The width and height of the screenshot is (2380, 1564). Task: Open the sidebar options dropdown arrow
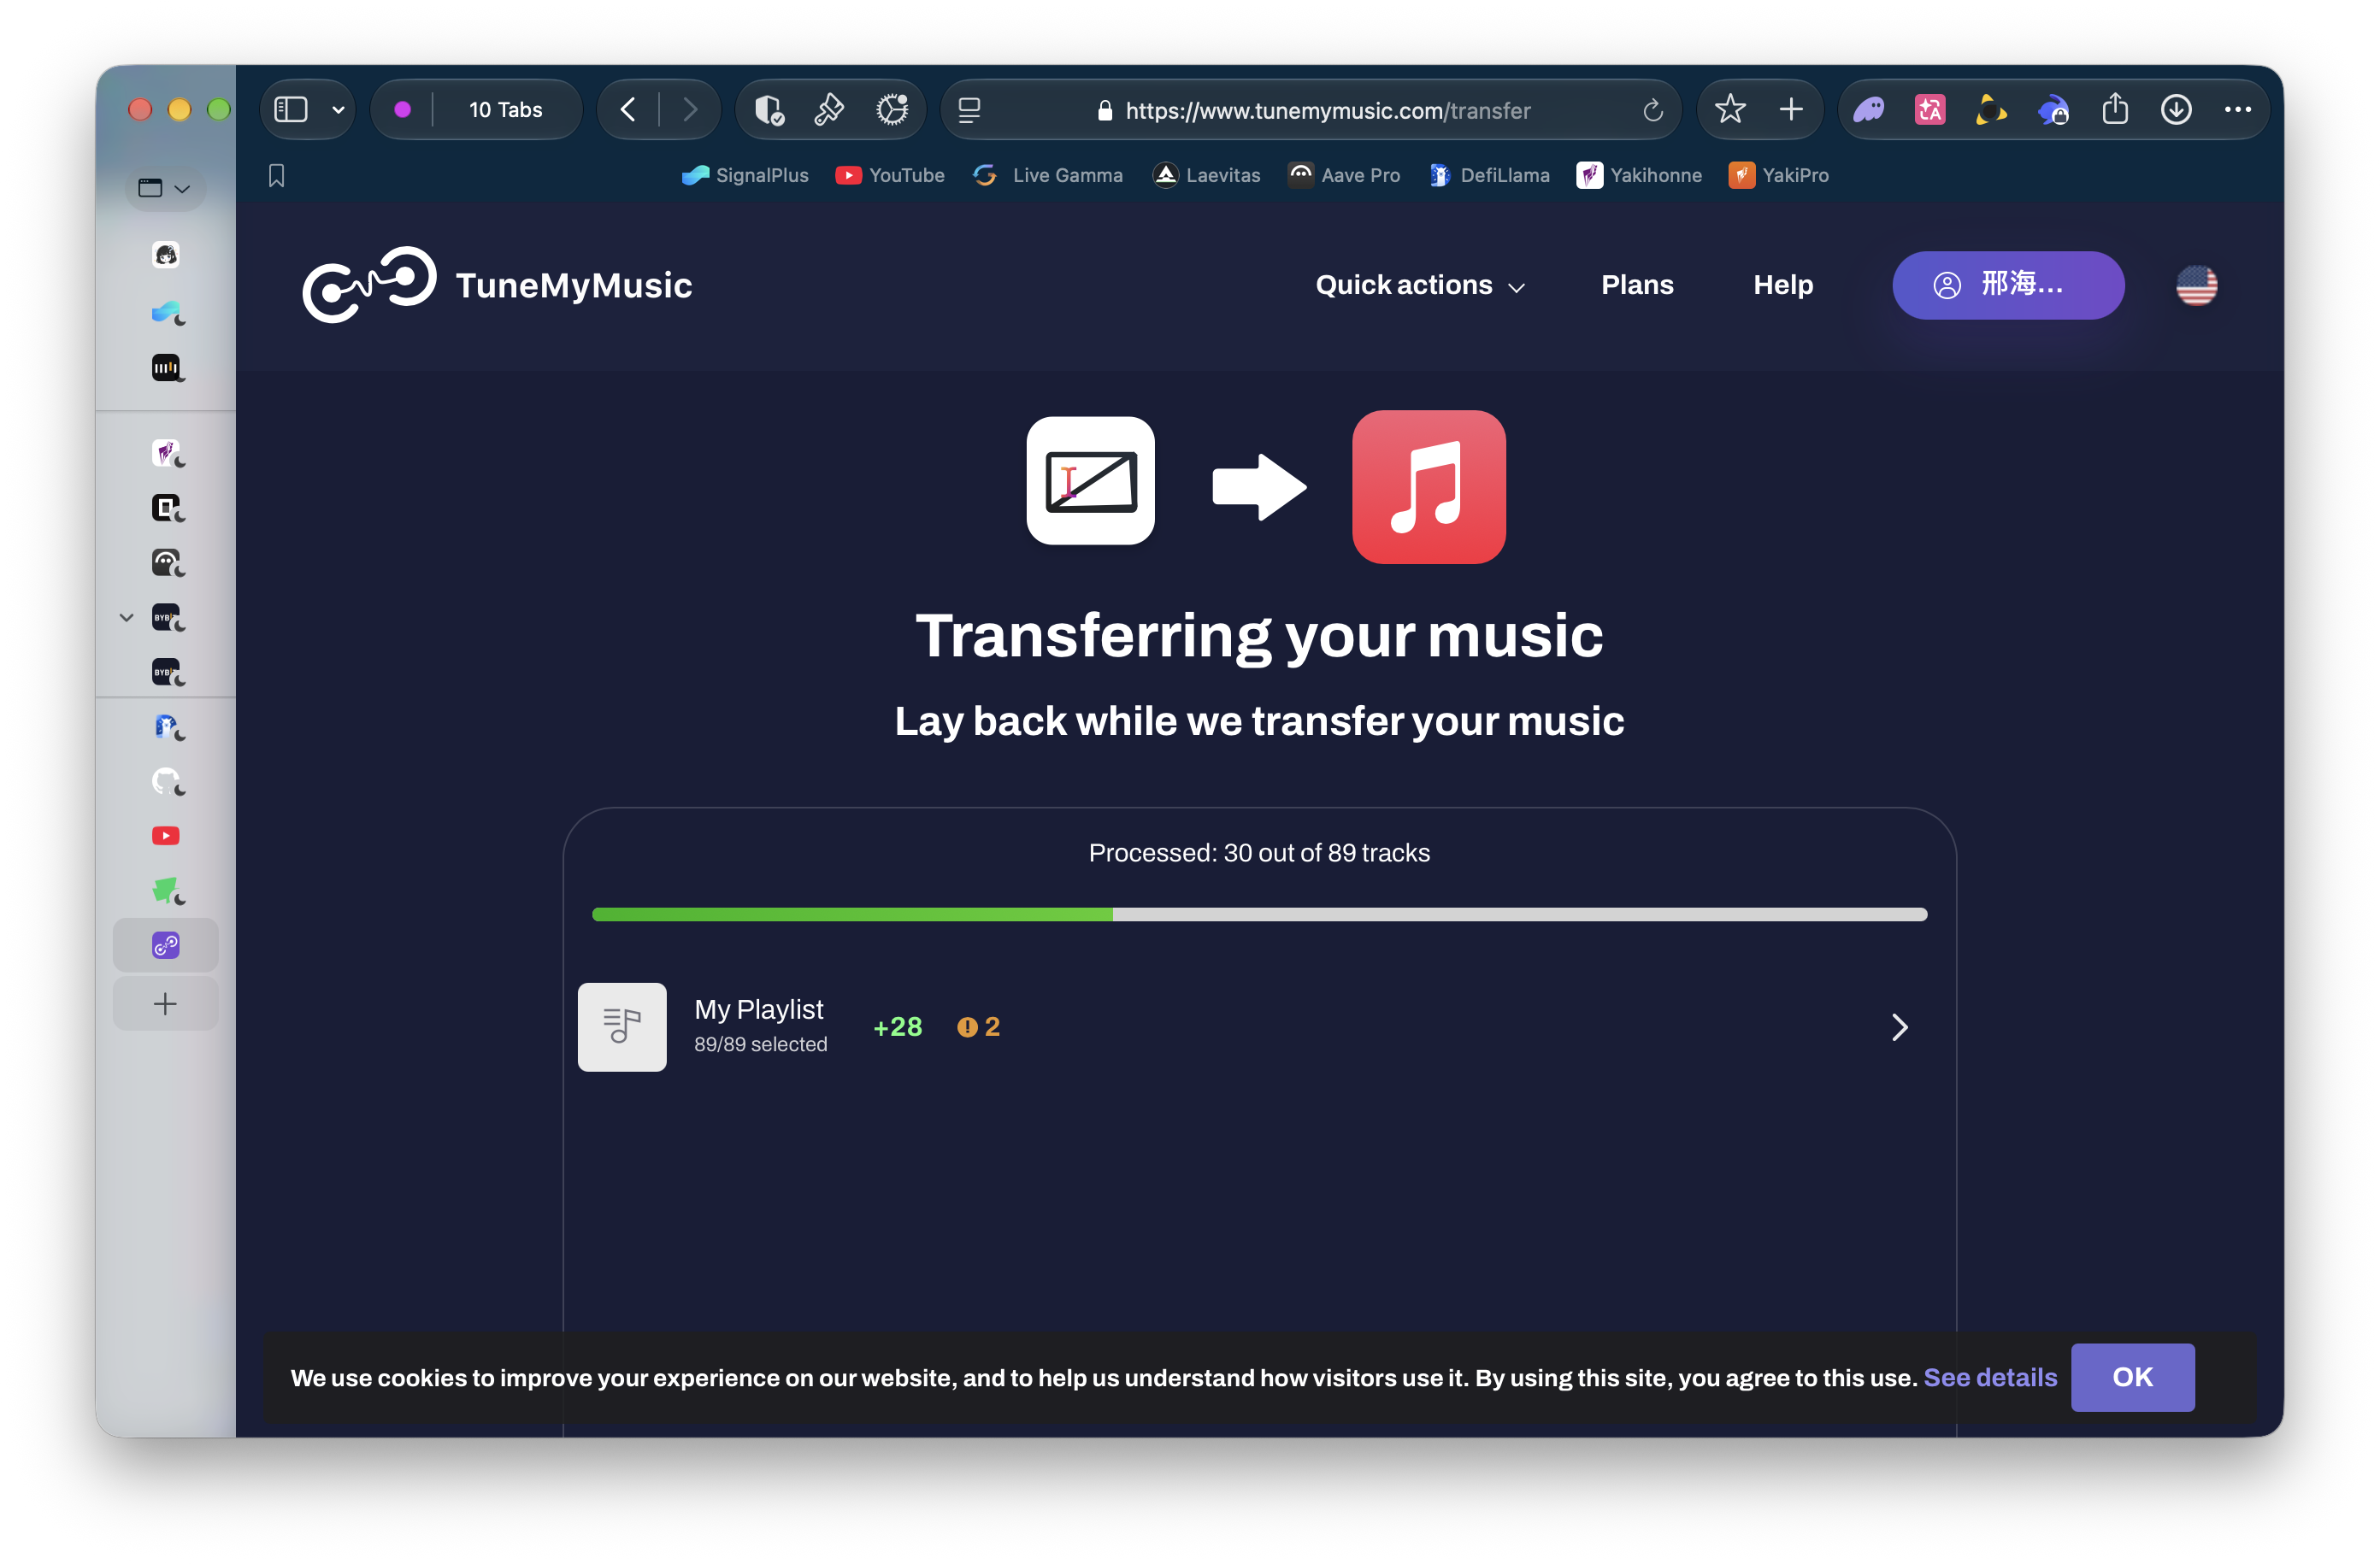[338, 110]
